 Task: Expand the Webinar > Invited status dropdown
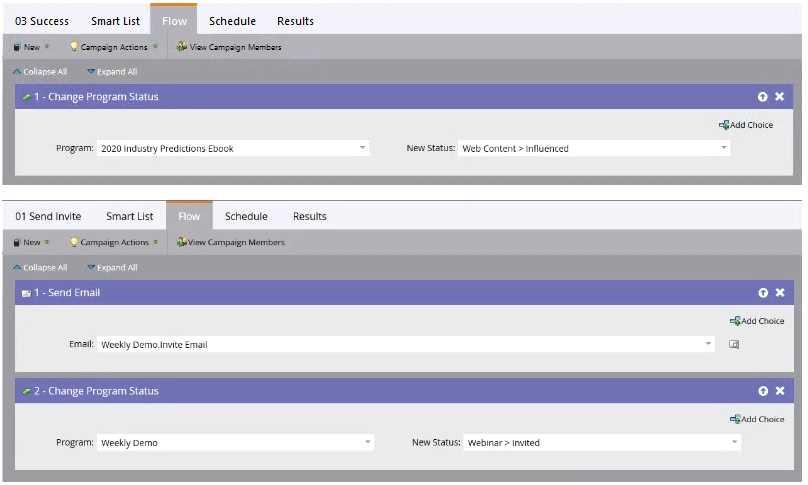734,442
